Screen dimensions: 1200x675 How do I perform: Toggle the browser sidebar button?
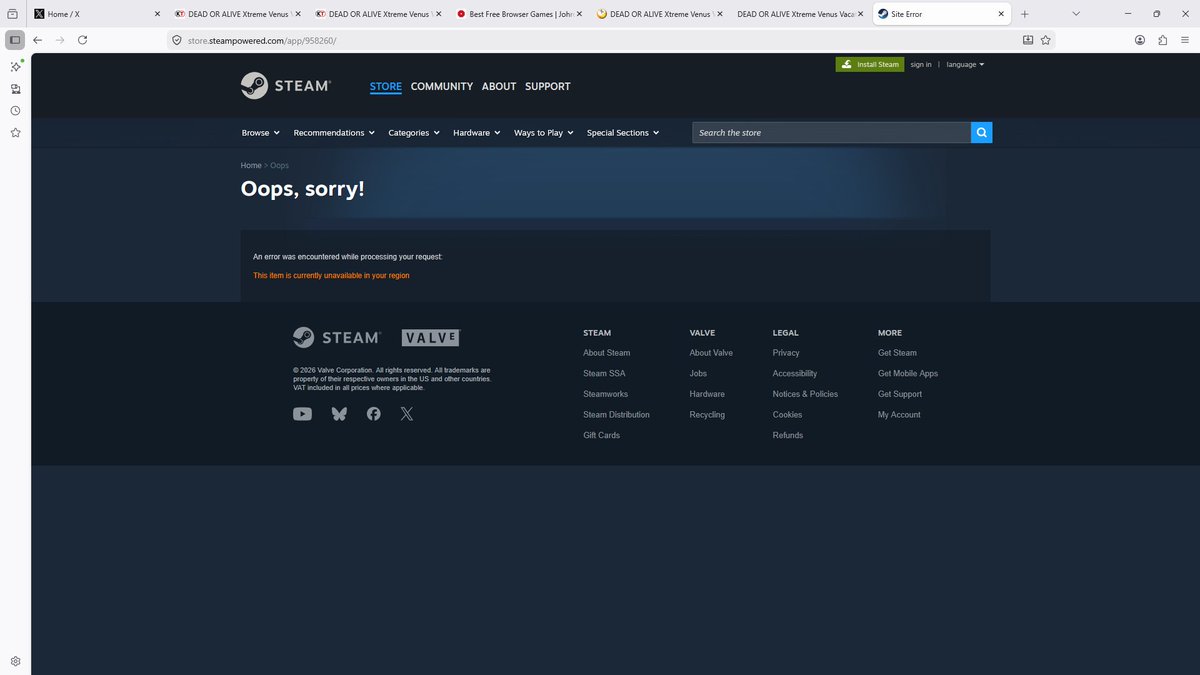coord(15,40)
